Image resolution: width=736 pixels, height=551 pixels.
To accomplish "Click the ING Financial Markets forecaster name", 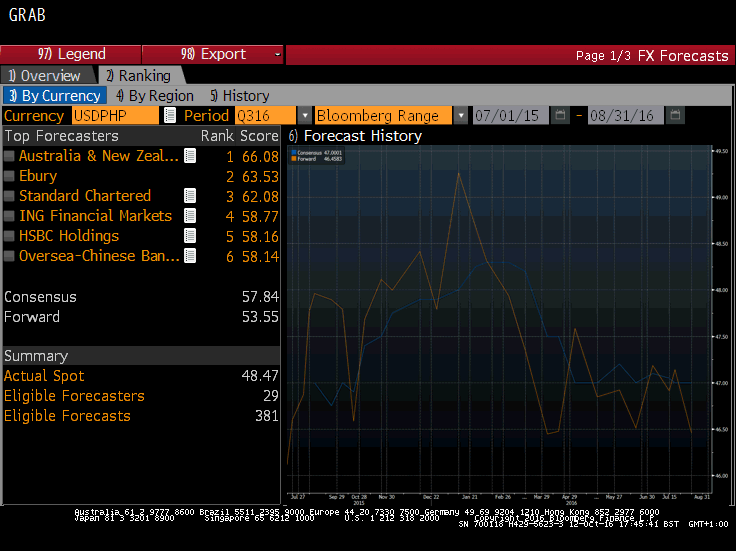I will [x=95, y=216].
